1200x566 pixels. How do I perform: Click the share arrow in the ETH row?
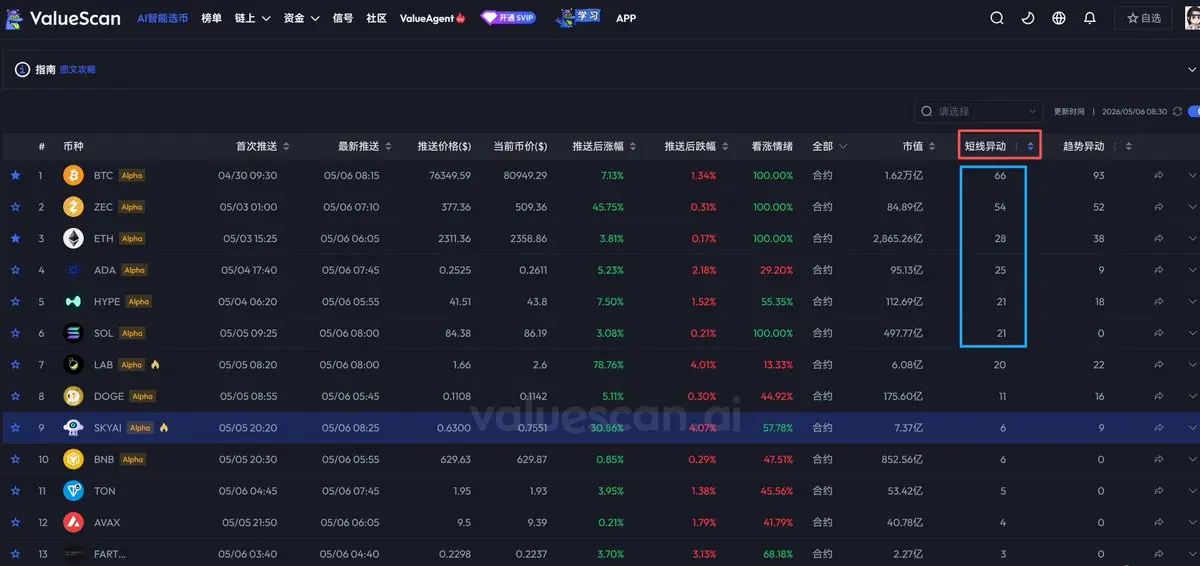click(x=1158, y=238)
